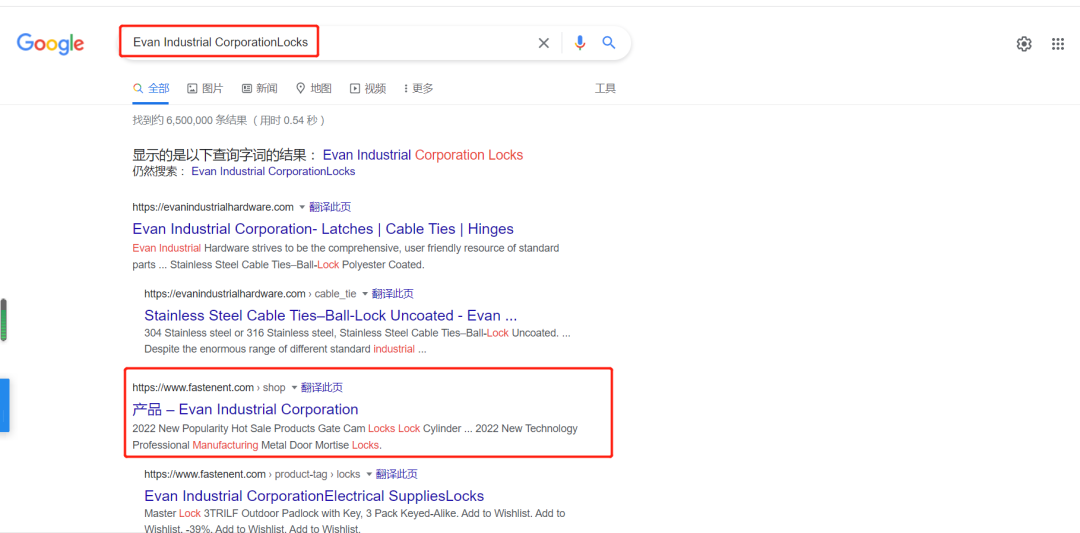This screenshot has height=533, width=1080.
Task: Click the blue magnifier search icon
Action: point(609,43)
